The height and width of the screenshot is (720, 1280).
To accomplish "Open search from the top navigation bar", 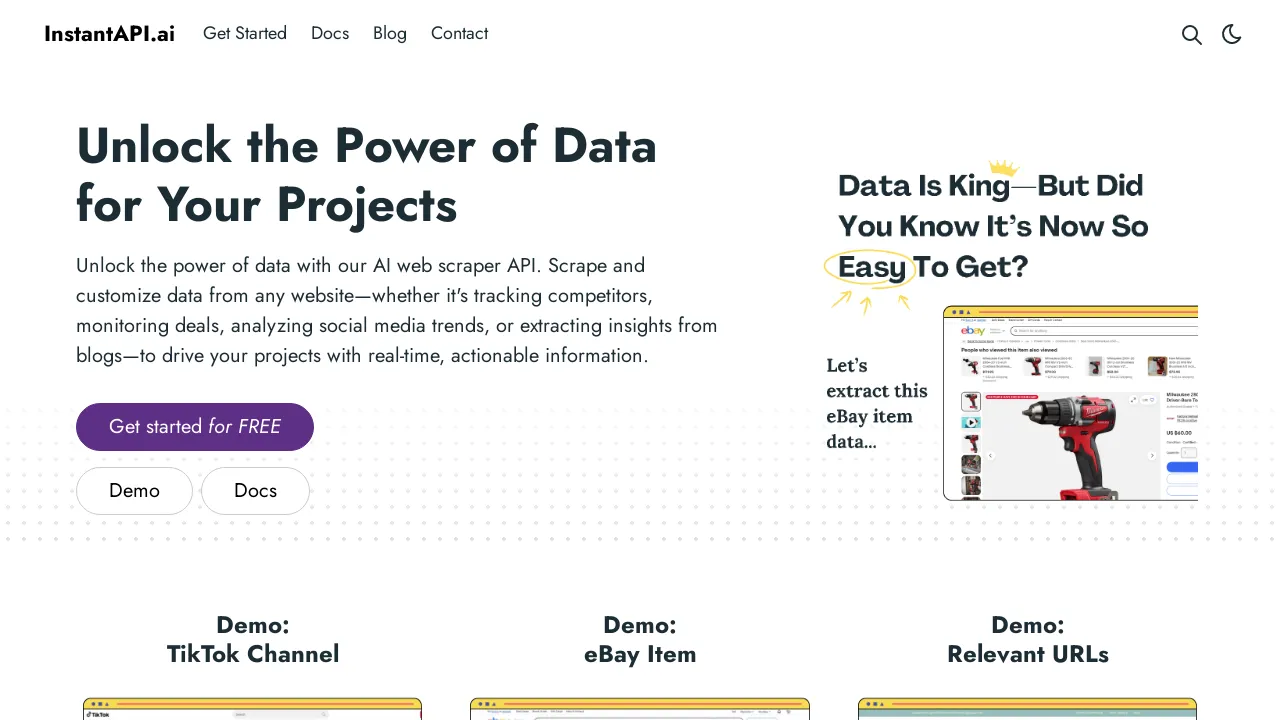I will point(1192,34).
